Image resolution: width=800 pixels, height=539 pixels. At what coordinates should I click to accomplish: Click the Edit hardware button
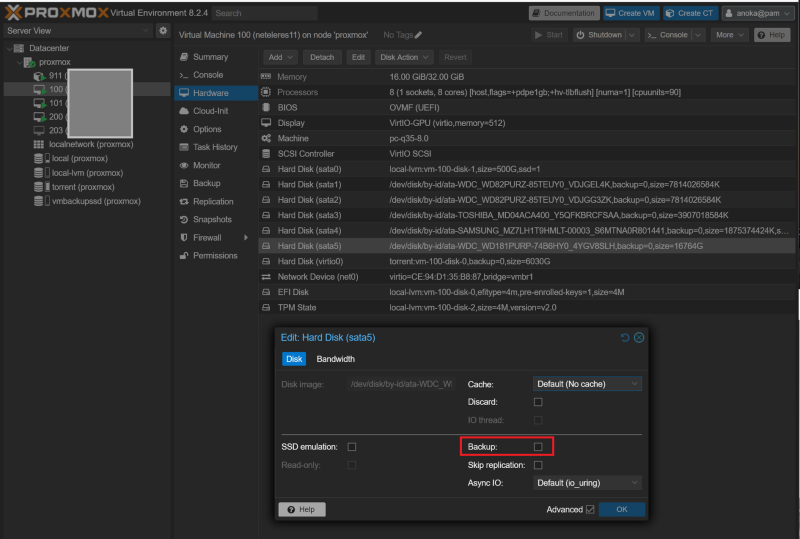358,57
